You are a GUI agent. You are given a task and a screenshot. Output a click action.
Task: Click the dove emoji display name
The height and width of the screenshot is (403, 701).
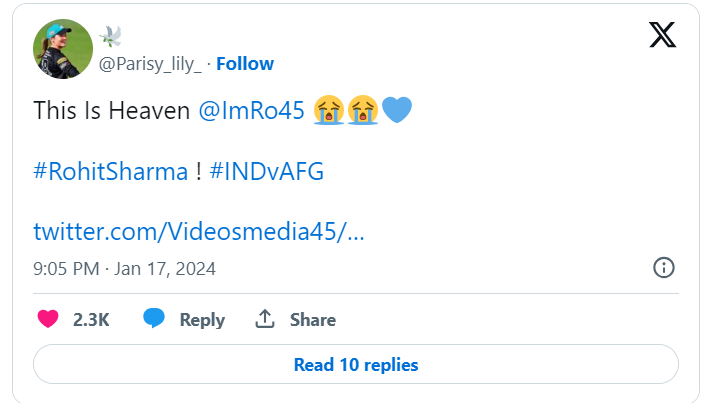pos(111,37)
